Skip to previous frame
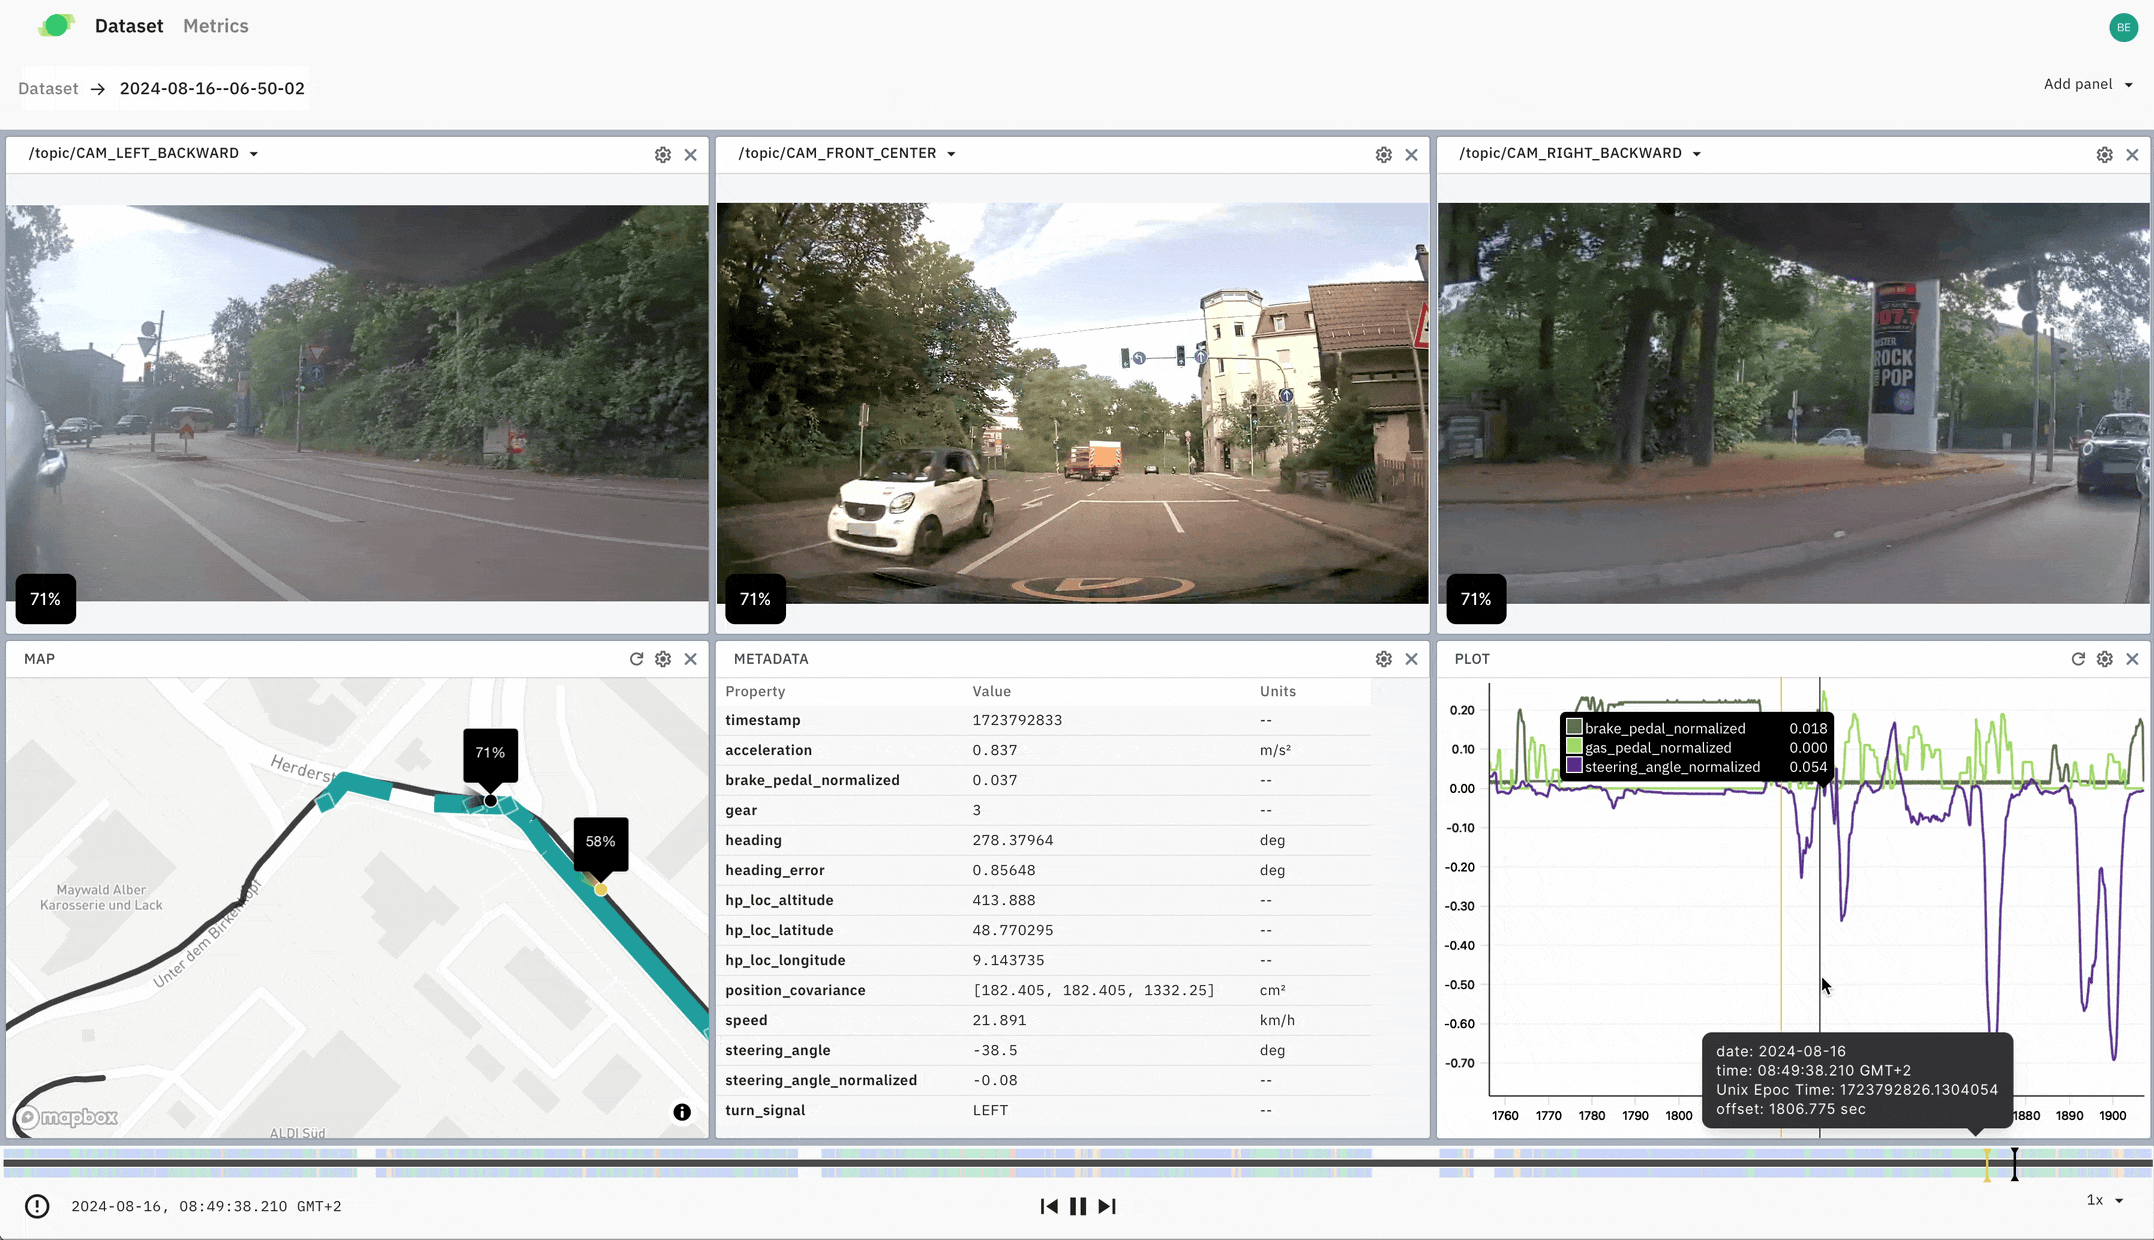This screenshot has width=2154, height=1240. (1049, 1206)
